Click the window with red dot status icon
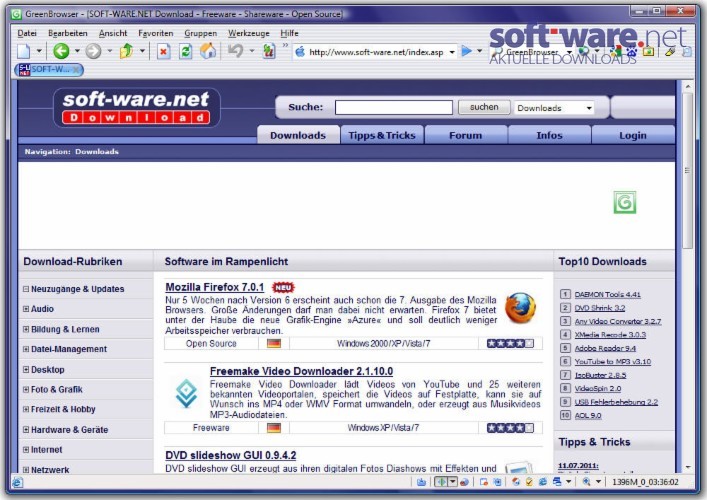The image size is (707, 500). pos(484,482)
